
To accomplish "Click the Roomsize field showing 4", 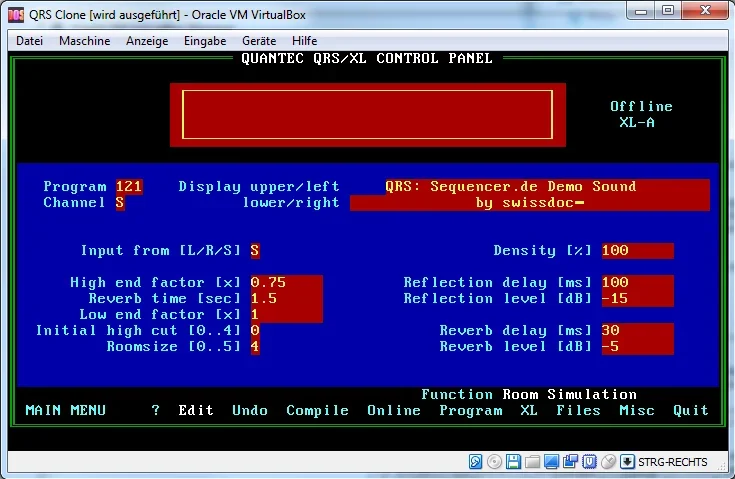I will coord(255,346).
